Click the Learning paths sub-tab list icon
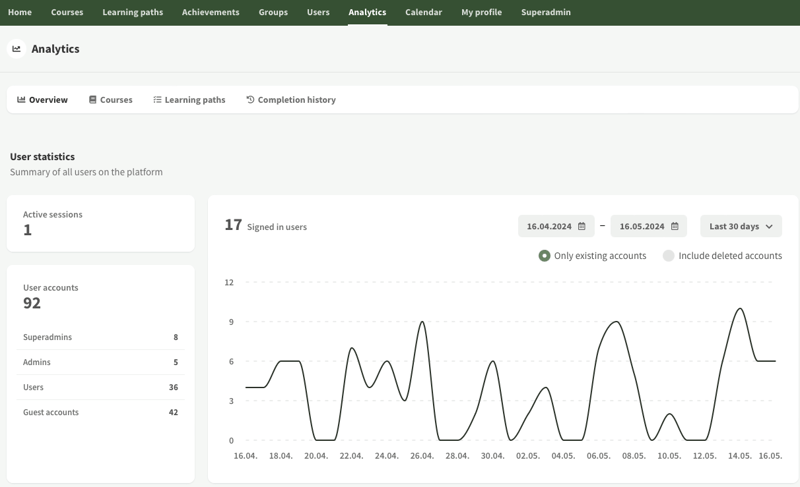Screen dimensions: 800x487 157,99
